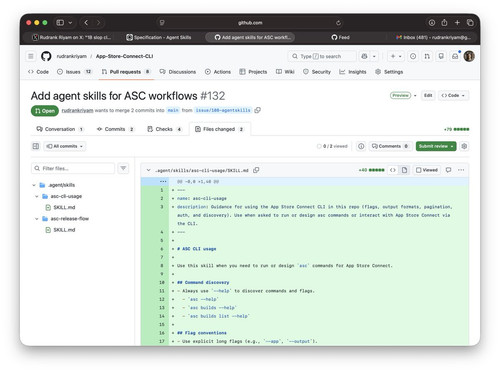Collapse the asc-cli-usage SKILL.md diff
500x372 pixels.
pos(148,170)
